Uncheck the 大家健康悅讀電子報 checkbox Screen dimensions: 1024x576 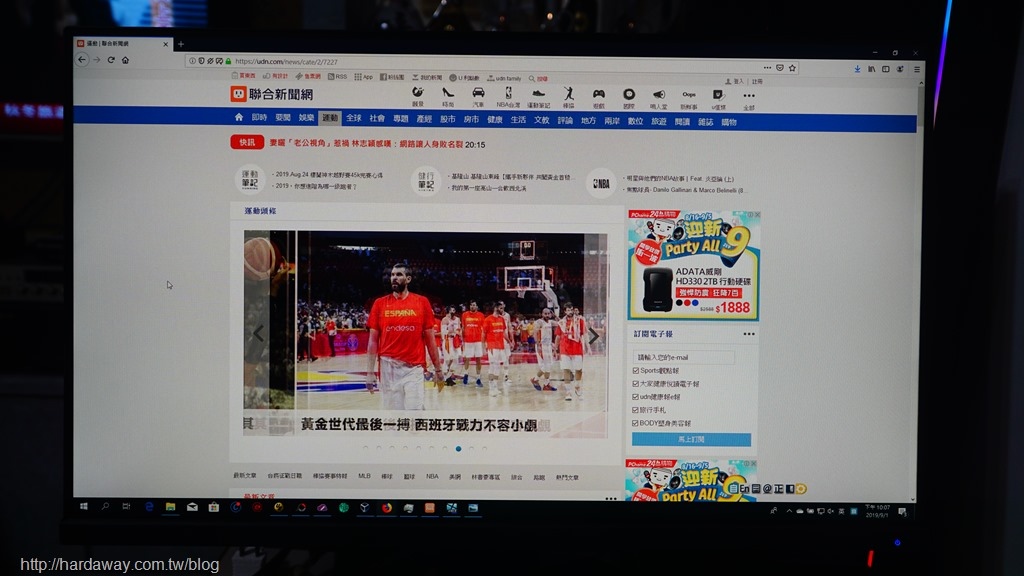(635, 383)
